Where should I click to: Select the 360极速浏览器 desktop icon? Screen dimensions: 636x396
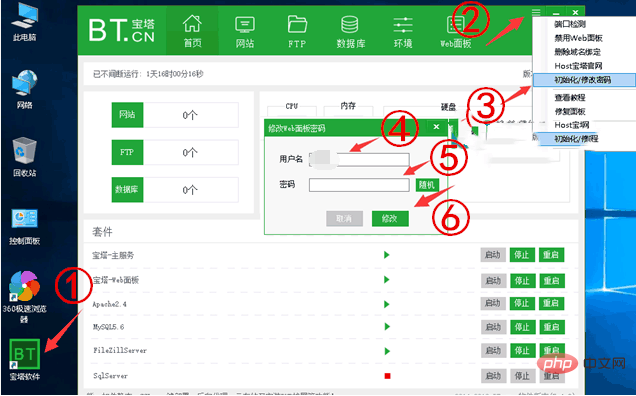pos(24,296)
